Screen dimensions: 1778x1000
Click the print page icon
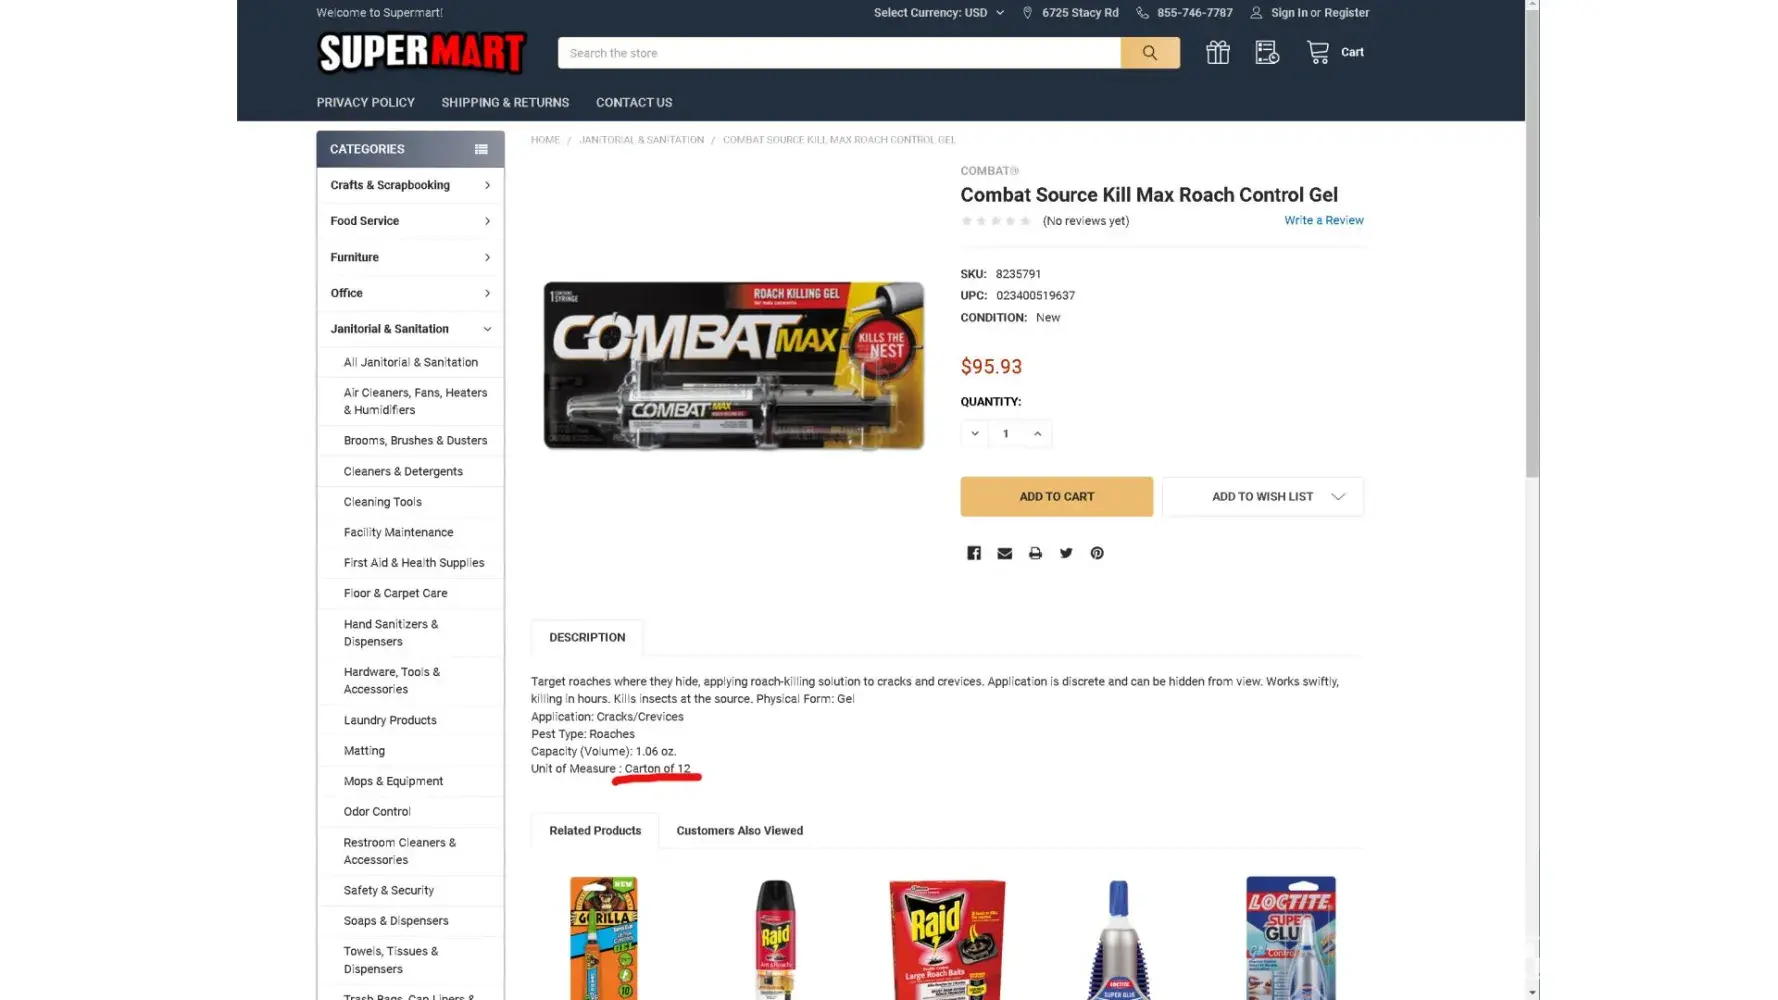[1035, 553]
